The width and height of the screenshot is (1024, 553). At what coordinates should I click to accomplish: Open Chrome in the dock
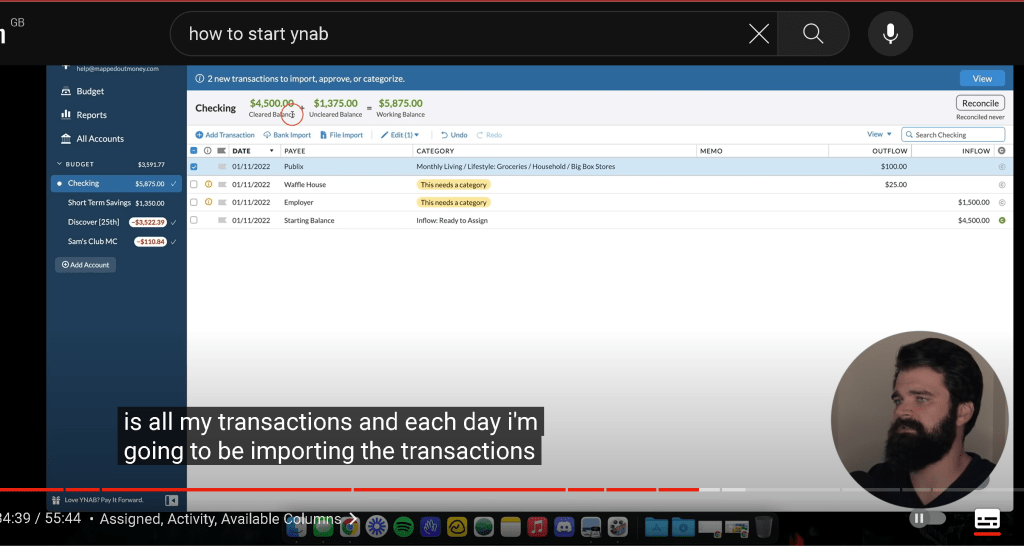[x=349, y=526]
